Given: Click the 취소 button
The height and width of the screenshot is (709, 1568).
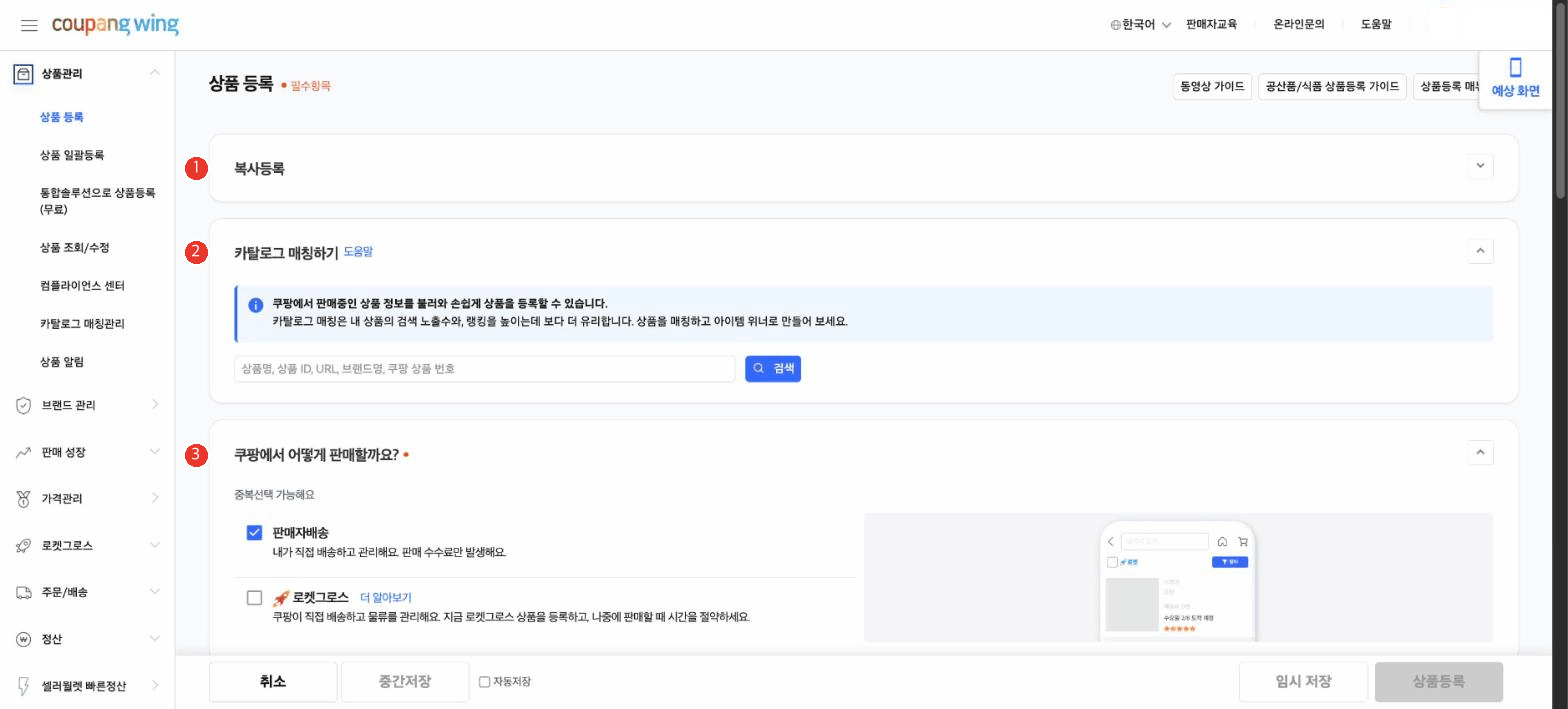Looking at the screenshot, I should [273, 682].
